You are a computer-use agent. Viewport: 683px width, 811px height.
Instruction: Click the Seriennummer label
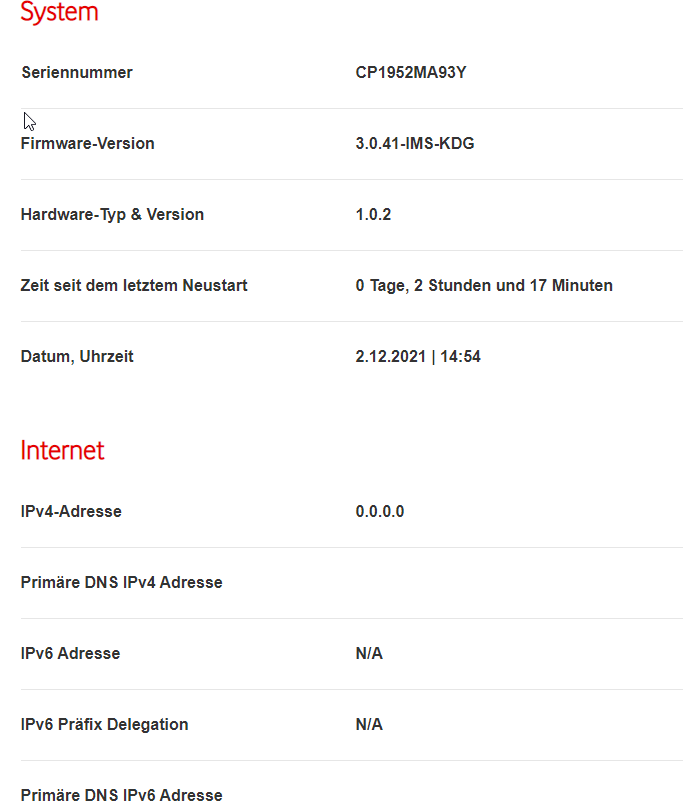click(x=77, y=72)
